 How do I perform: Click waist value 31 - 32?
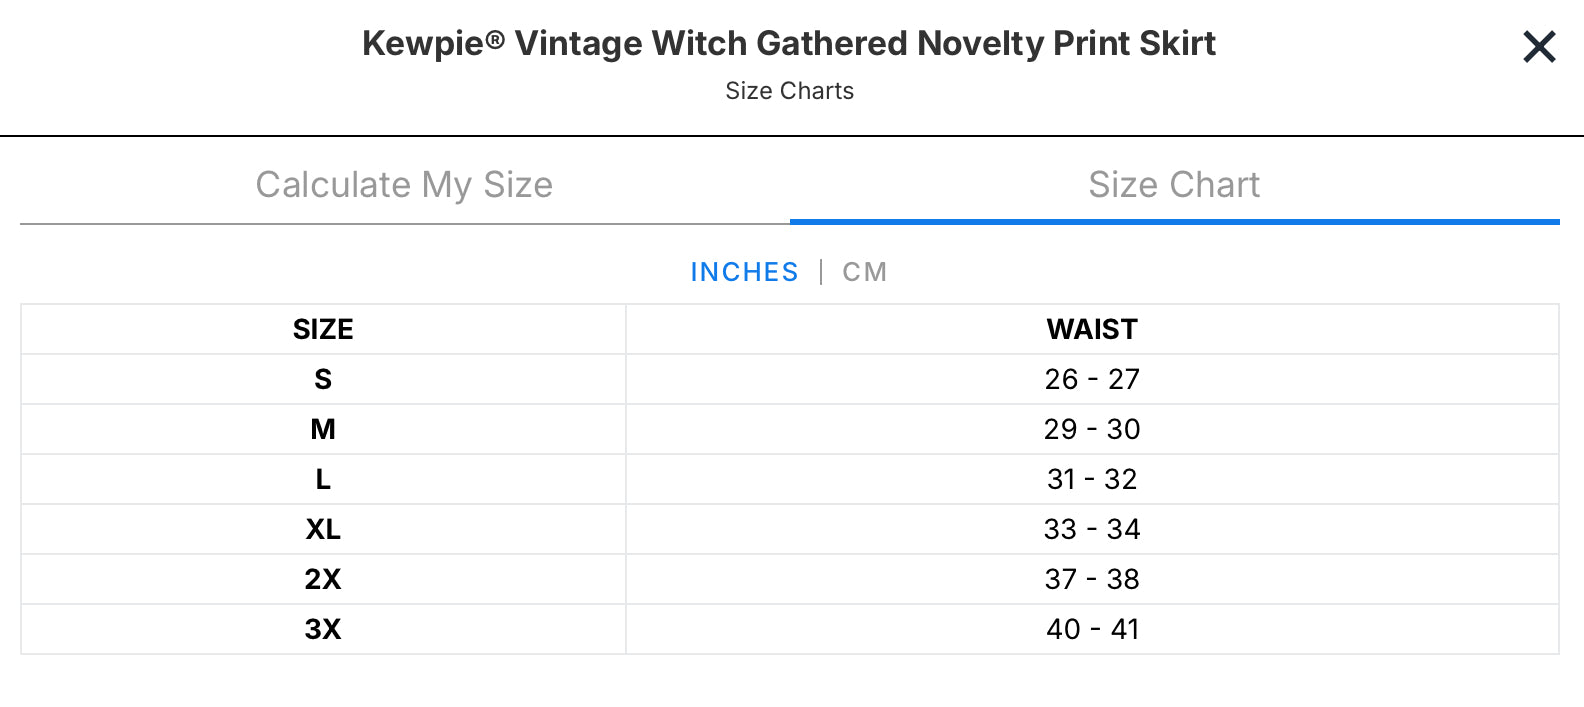point(1092,479)
